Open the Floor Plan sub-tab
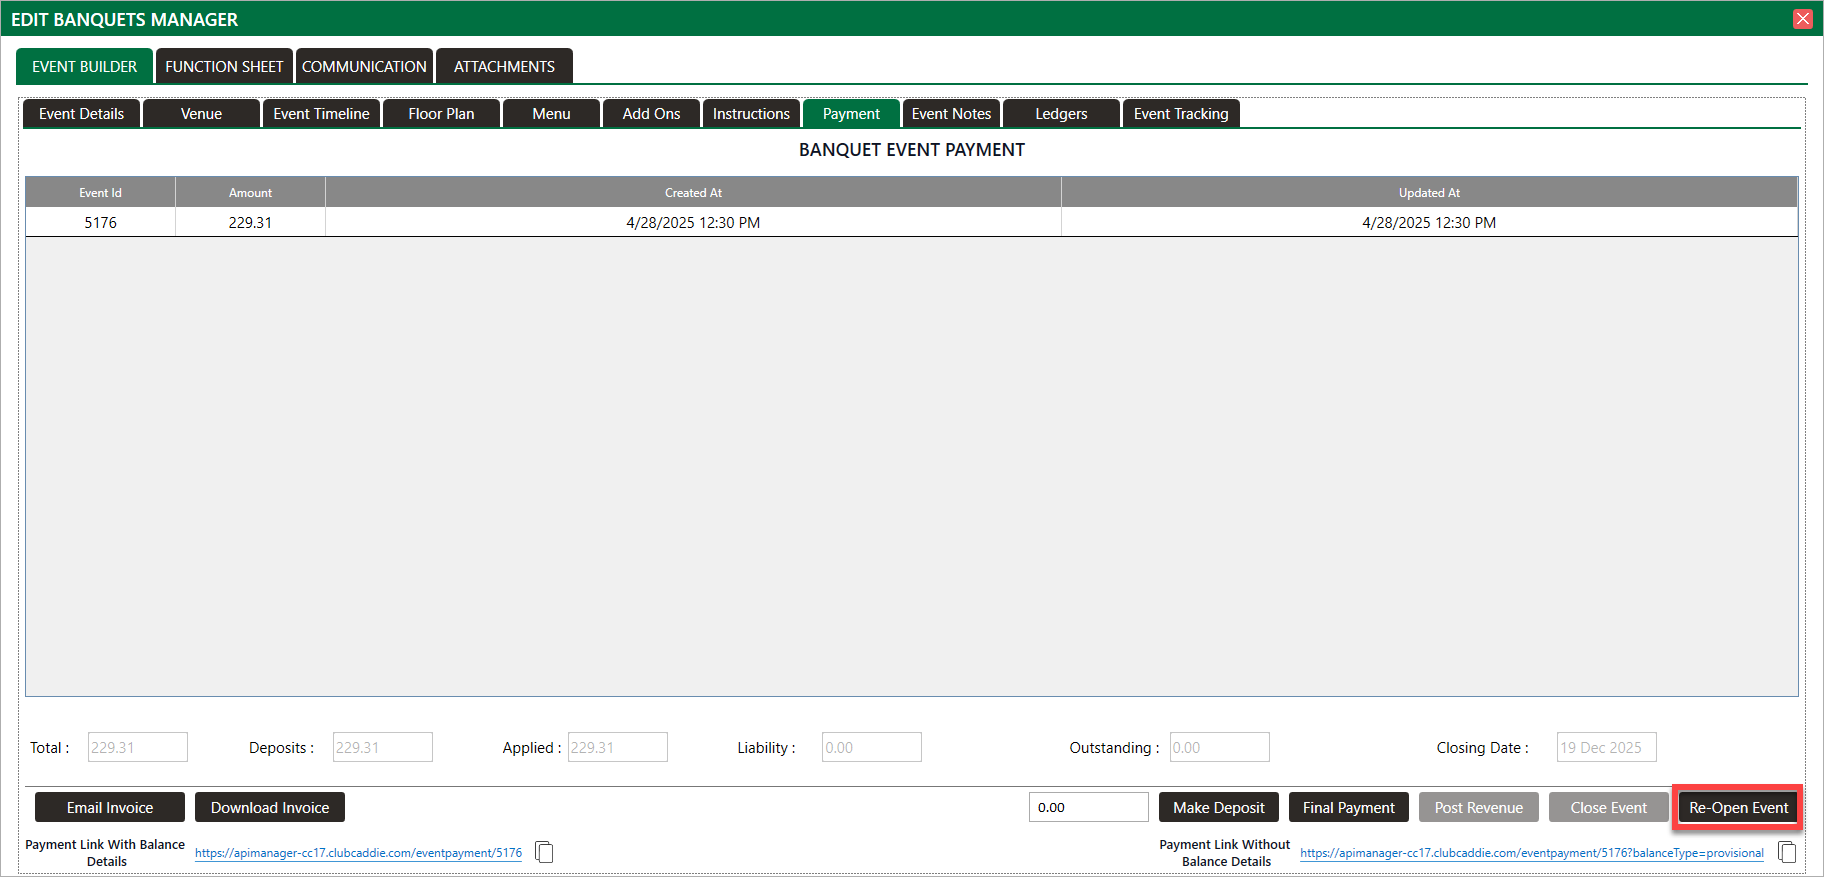The width and height of the screenshot is (1824, 877). pyautogui.click(x=441, y=114)
